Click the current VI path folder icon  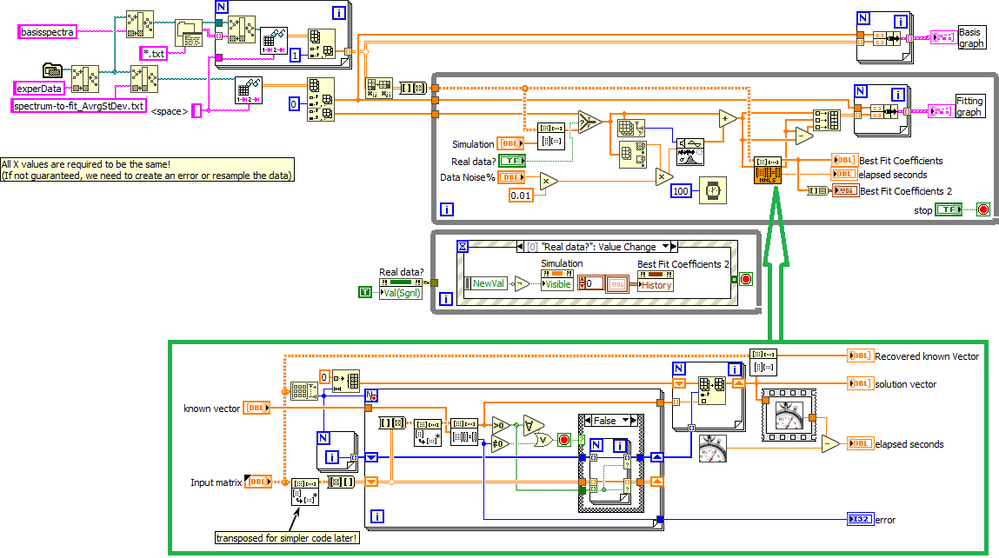point(52,70)
